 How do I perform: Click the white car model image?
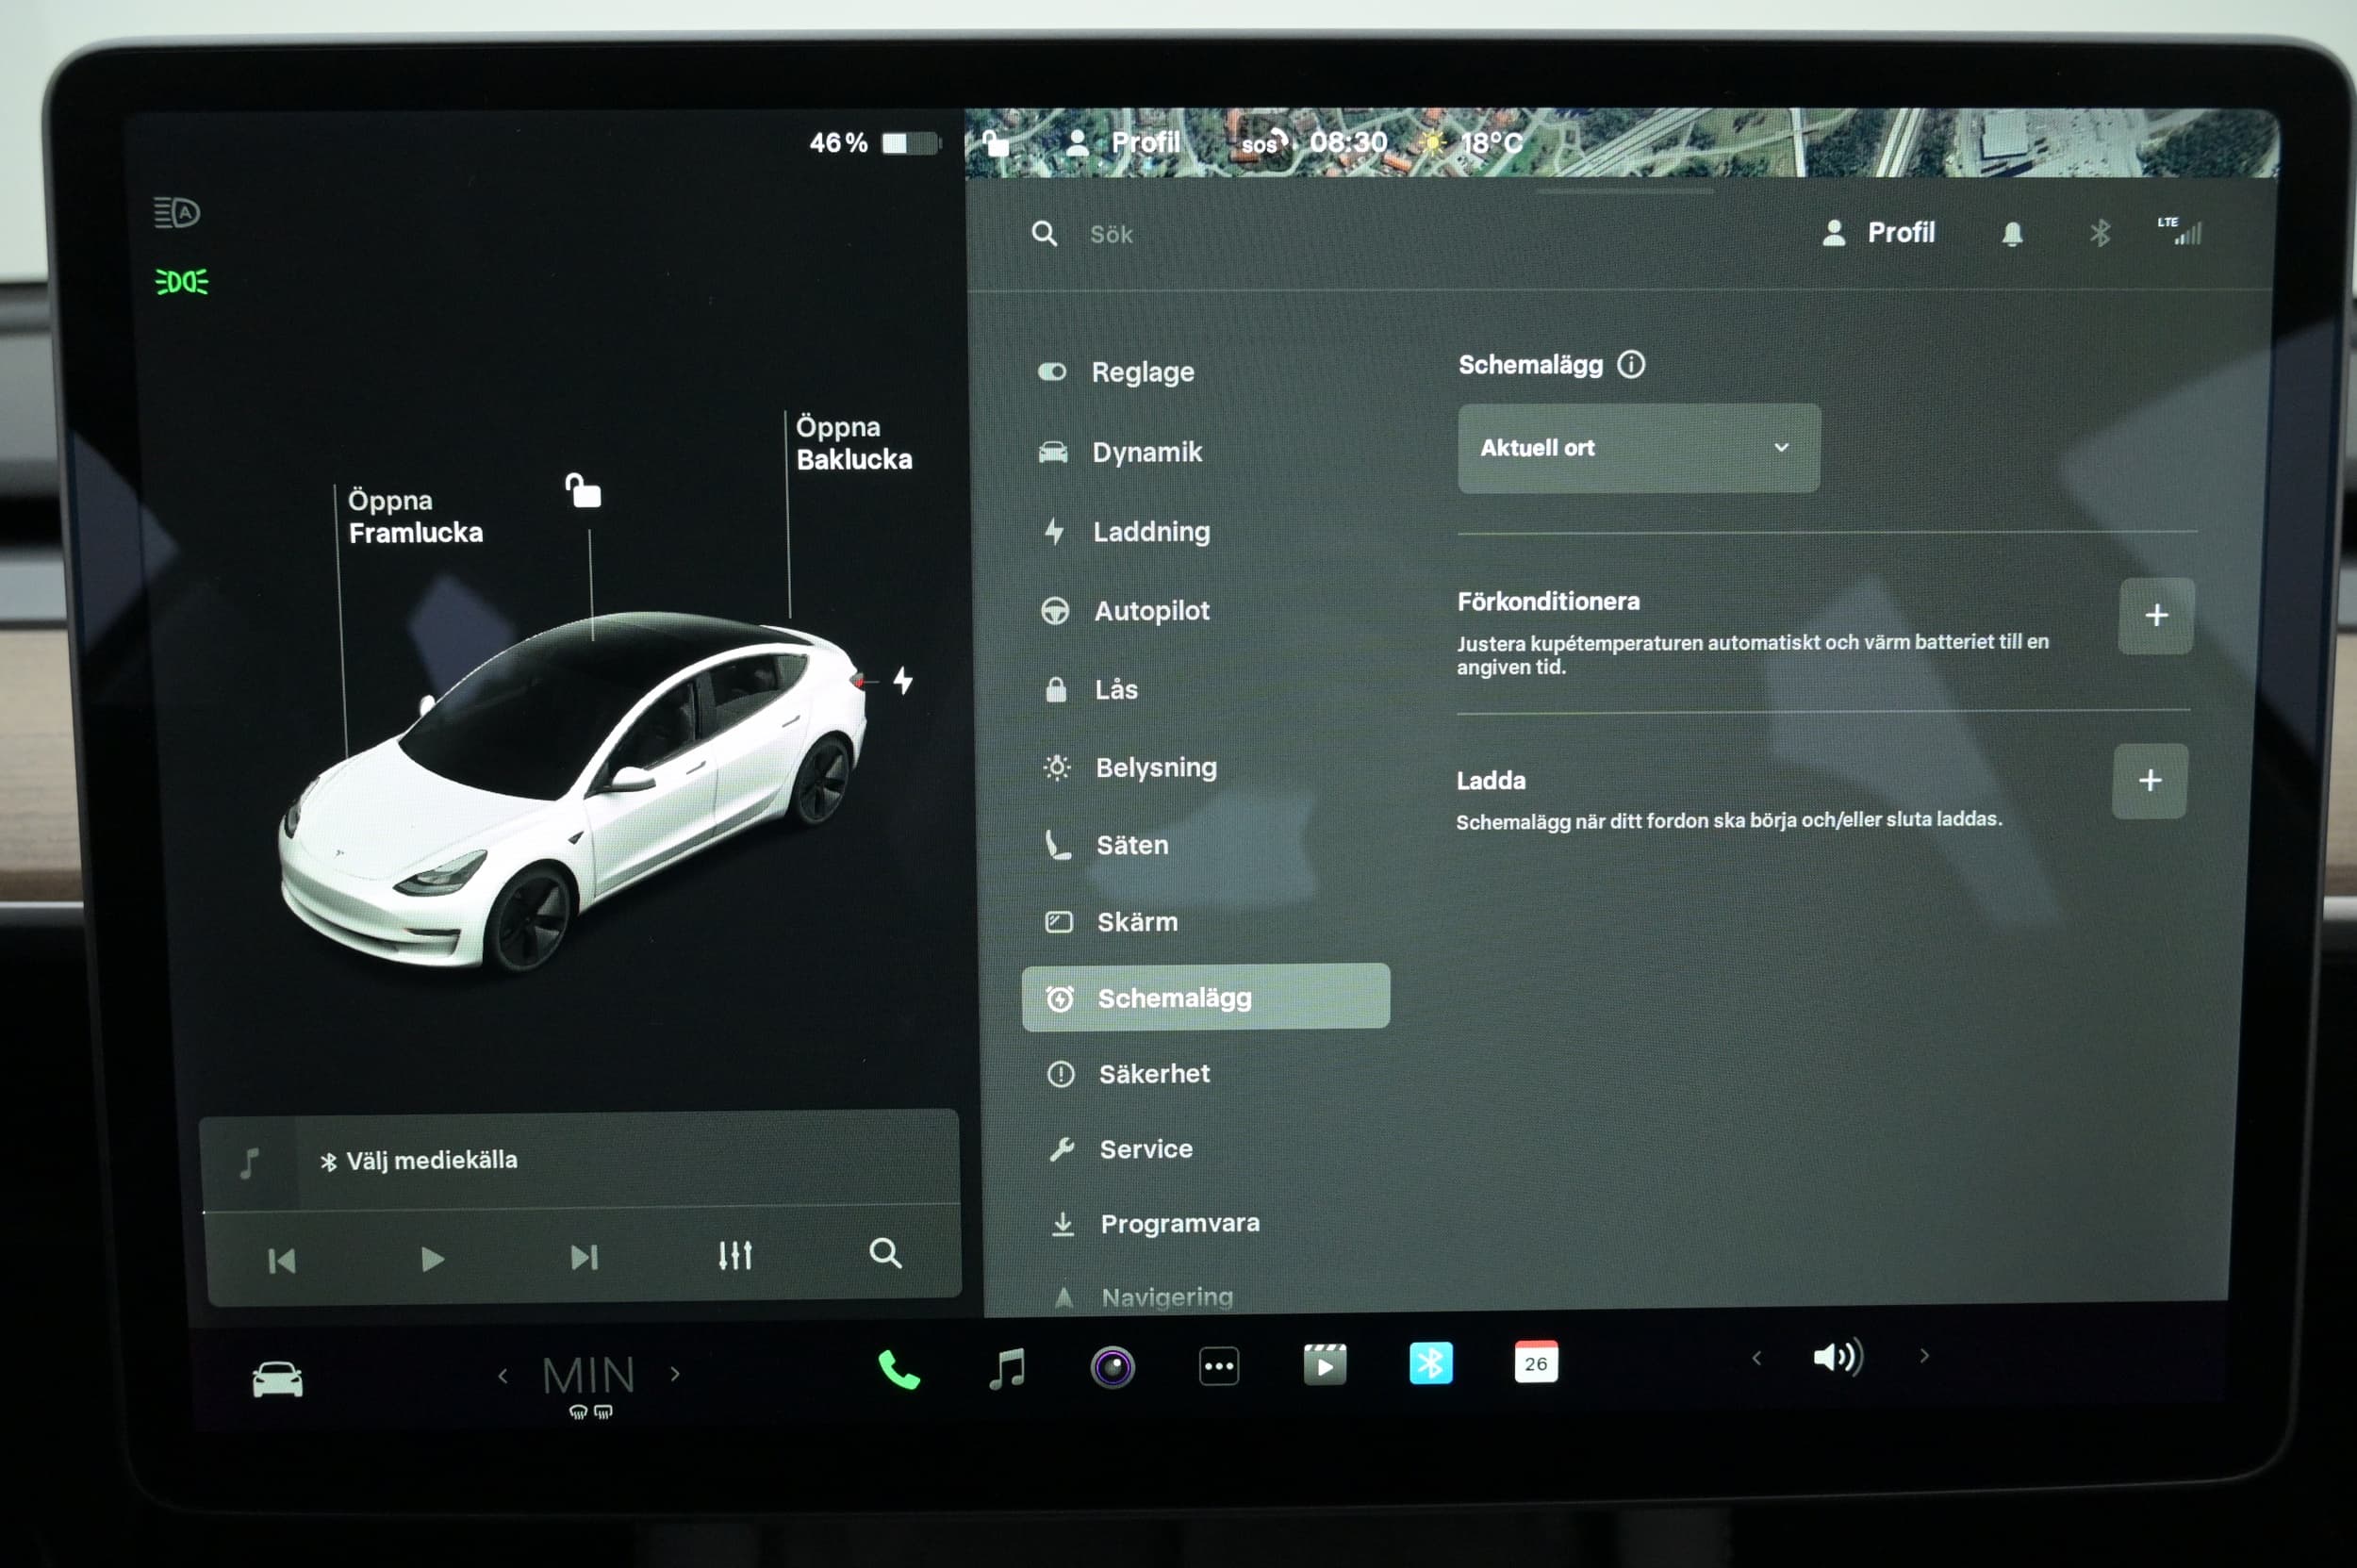point(573,790)
